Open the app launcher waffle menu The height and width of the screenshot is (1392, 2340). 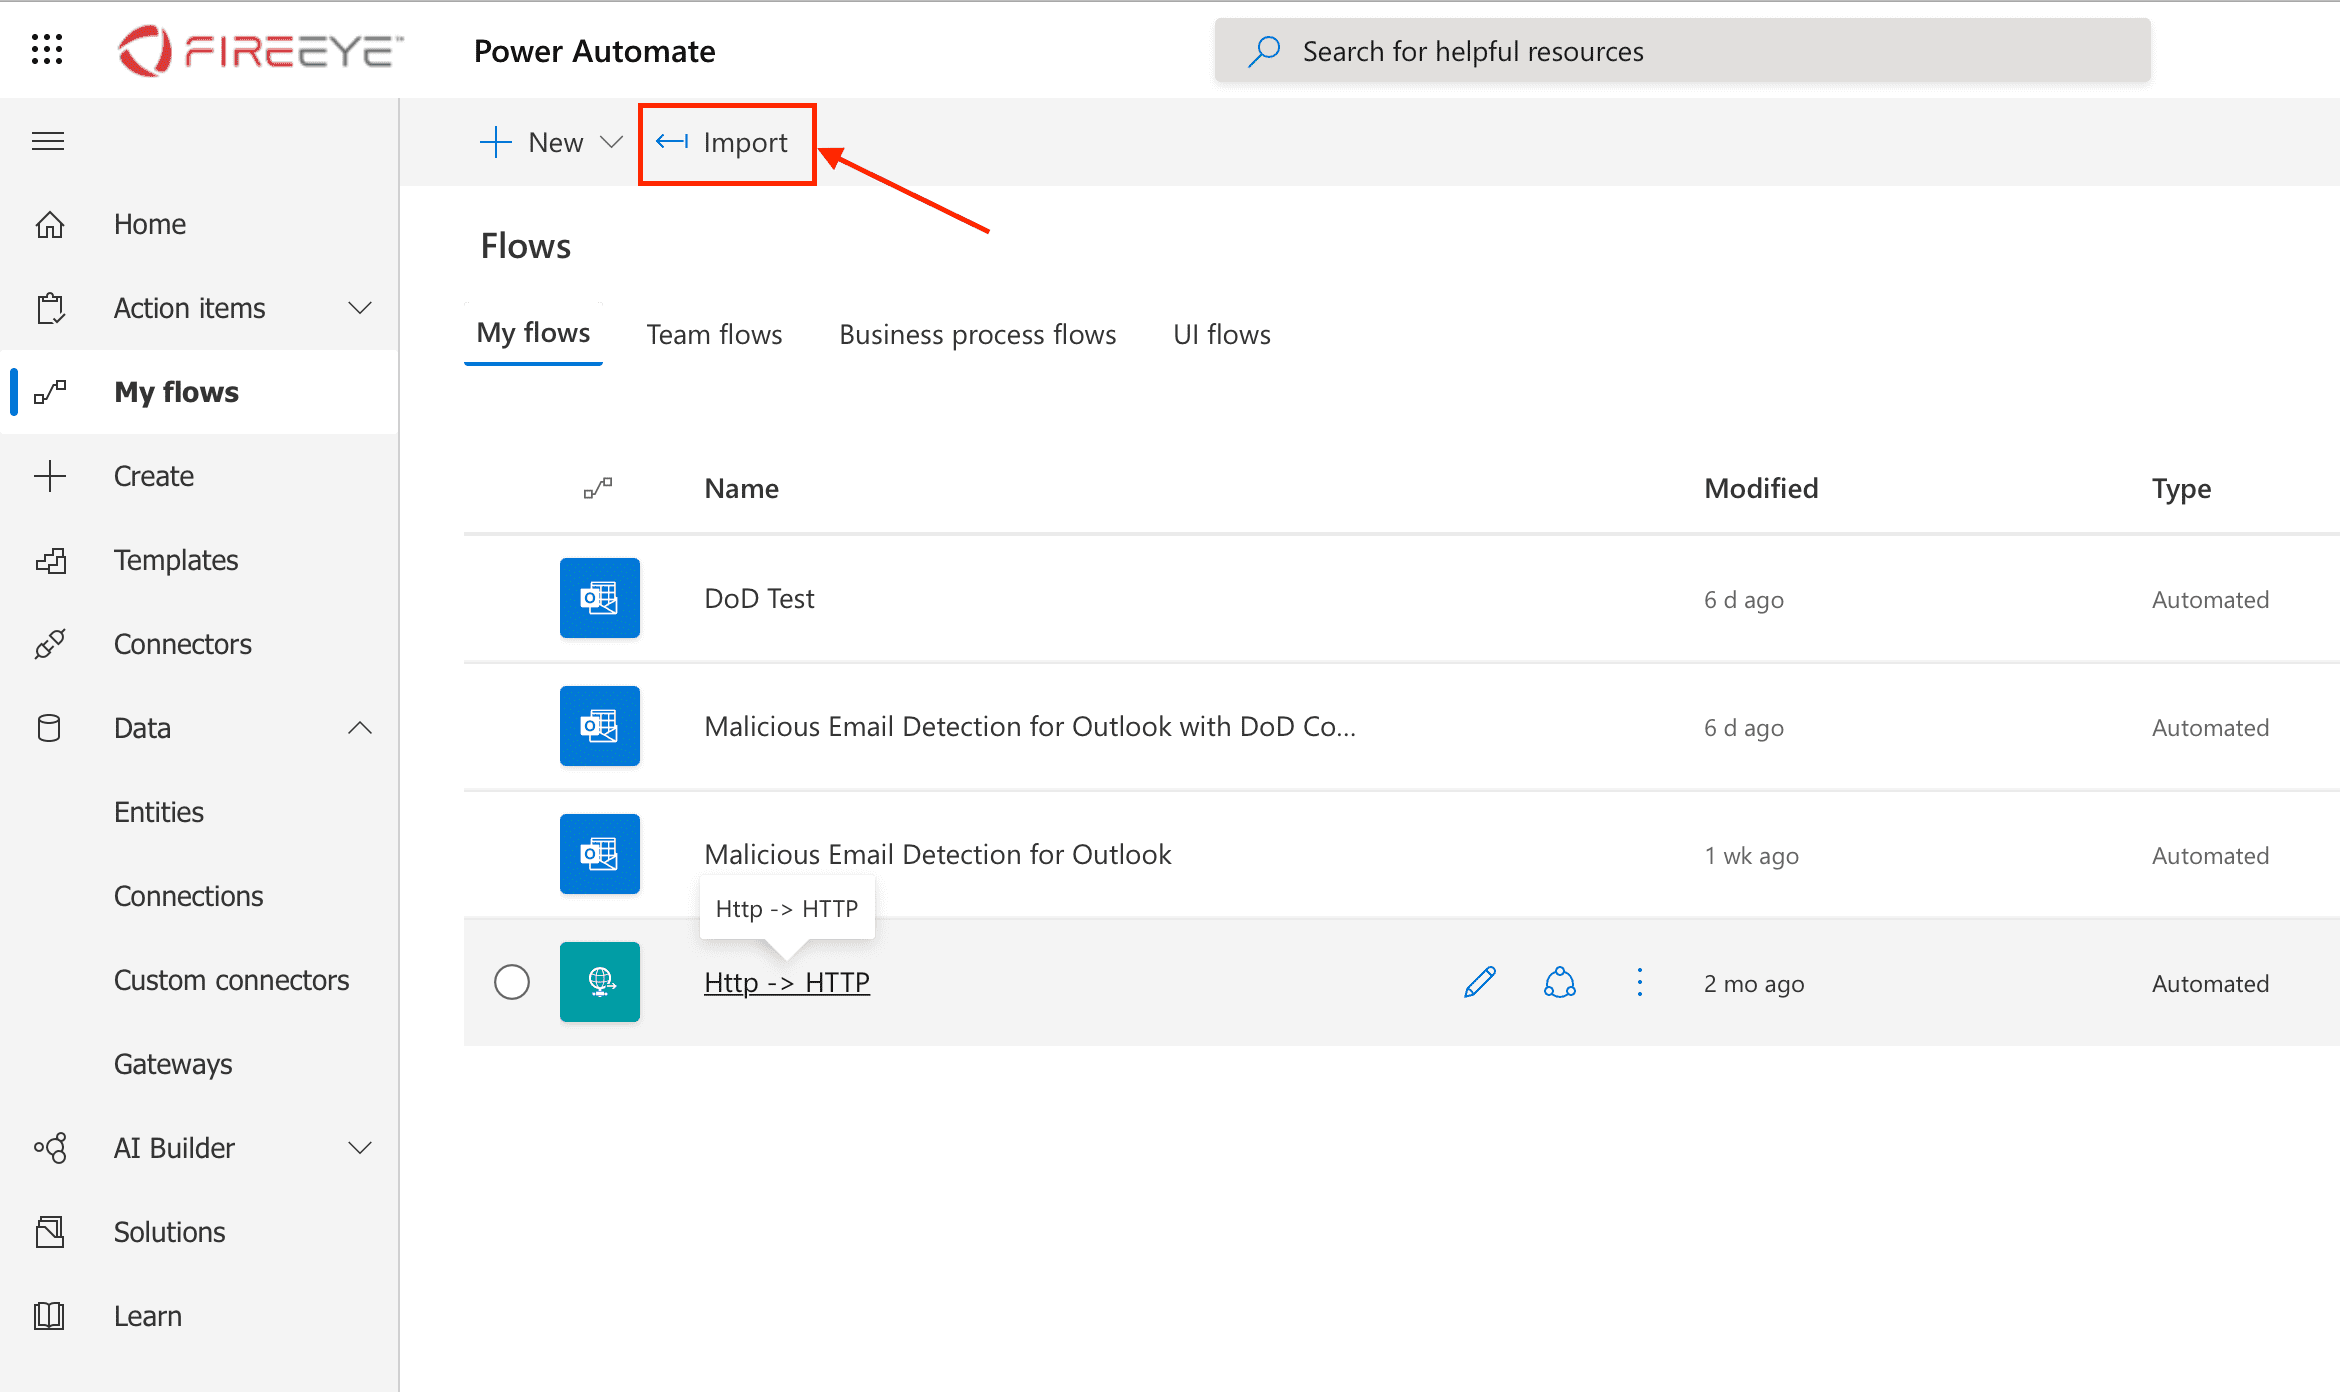coord(46,49)
